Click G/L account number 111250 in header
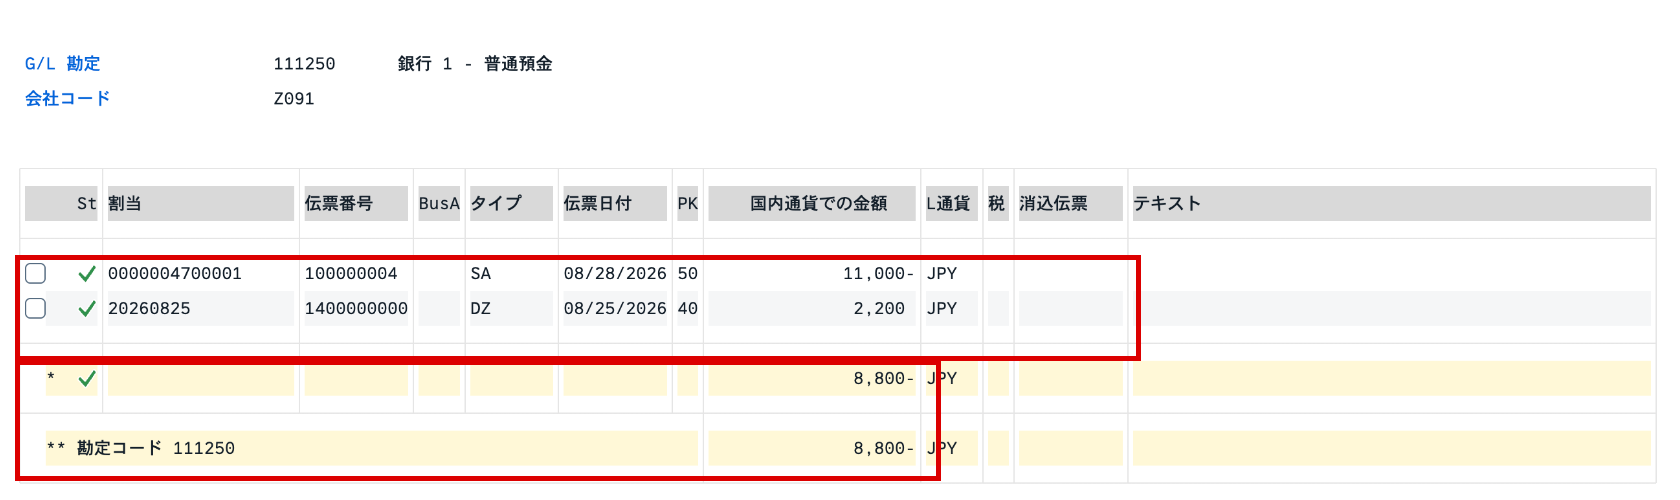The width and height of the screenshot is (1680, 500). pyautogui.click(x=304, y=63)
